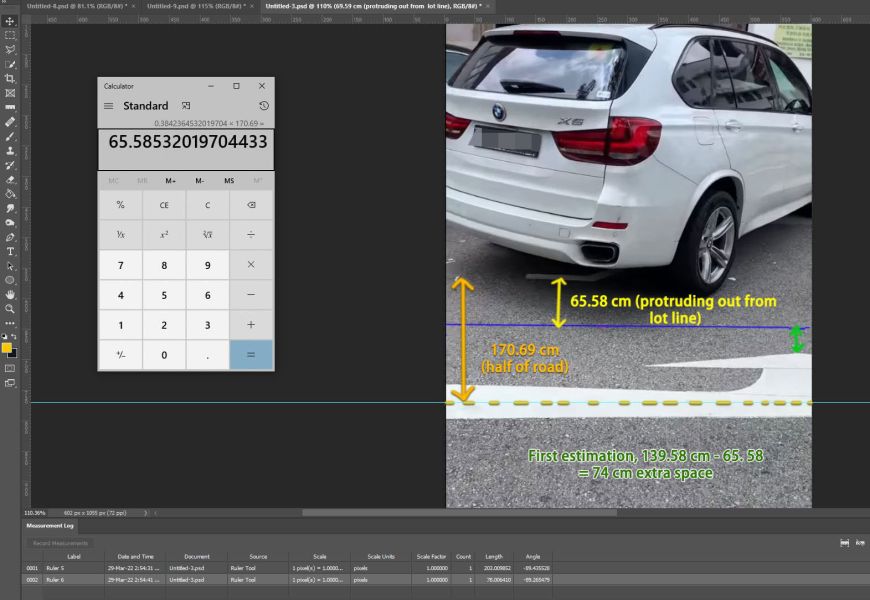
Task: Select the Lasso tool
Action: coord(10,49)
